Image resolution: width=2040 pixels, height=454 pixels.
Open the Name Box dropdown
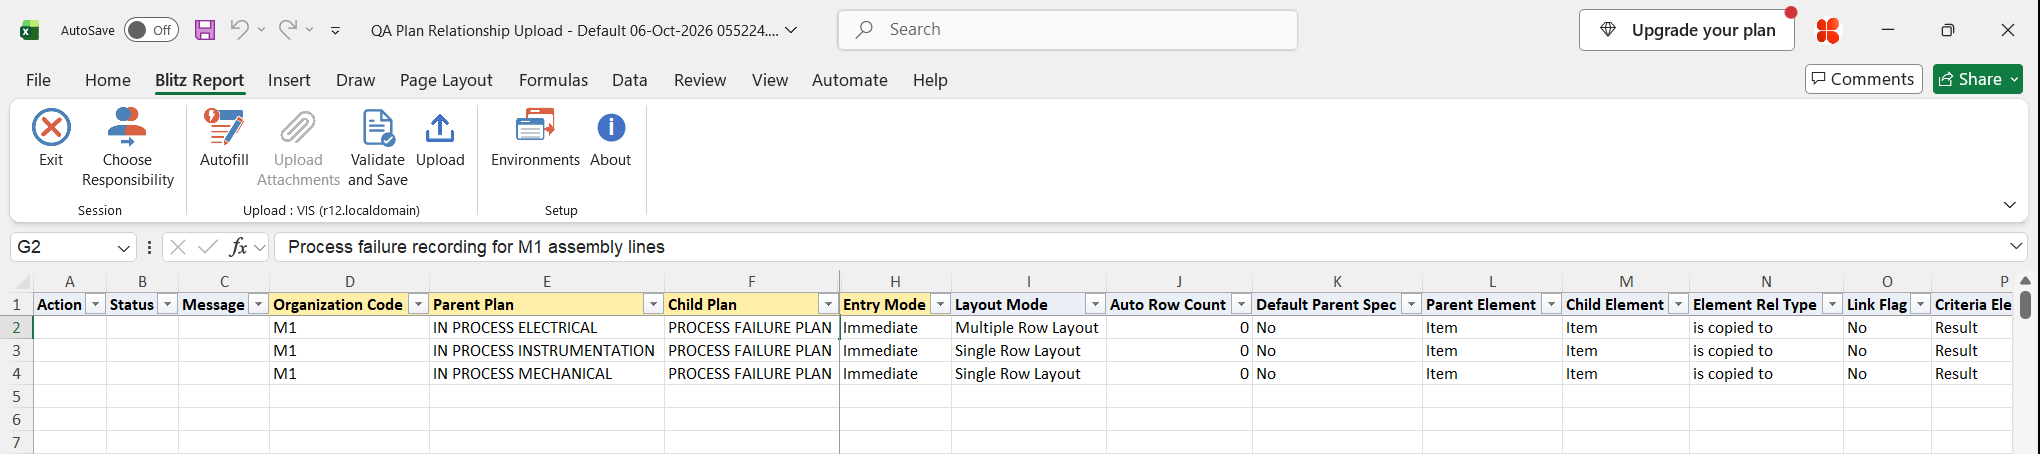coord(123,247)
